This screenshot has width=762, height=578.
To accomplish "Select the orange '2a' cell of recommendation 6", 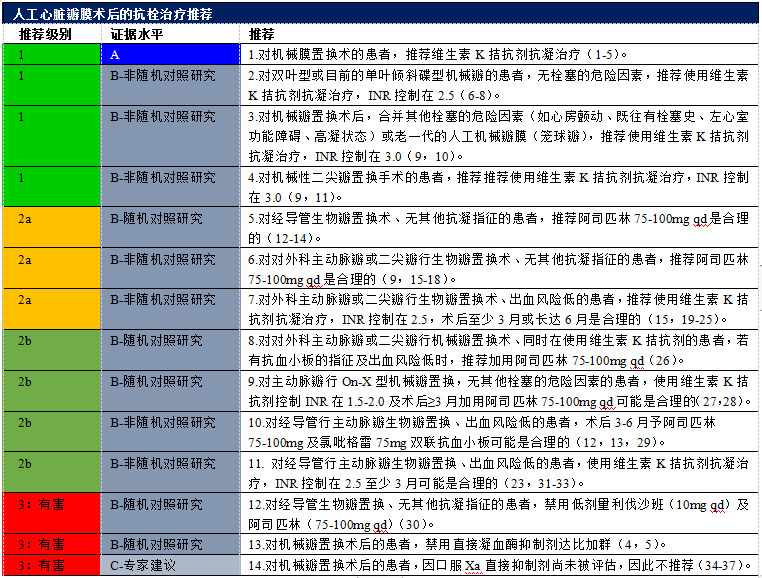I will pyautogui.click(x=52, y=268).
